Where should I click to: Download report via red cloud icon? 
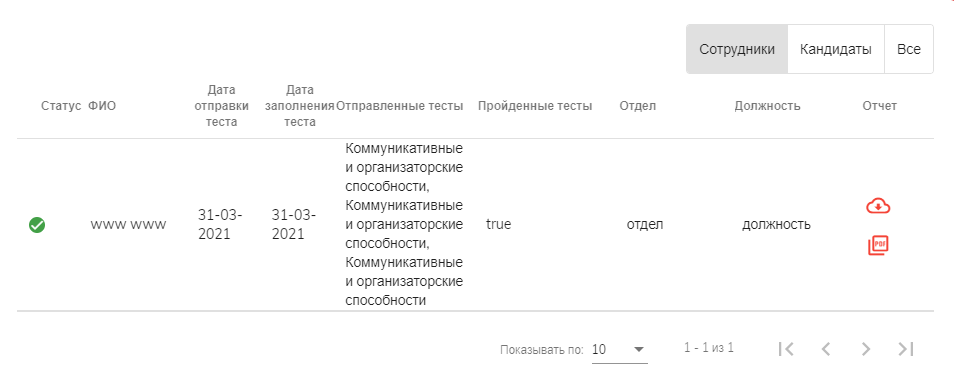(878, 206)
